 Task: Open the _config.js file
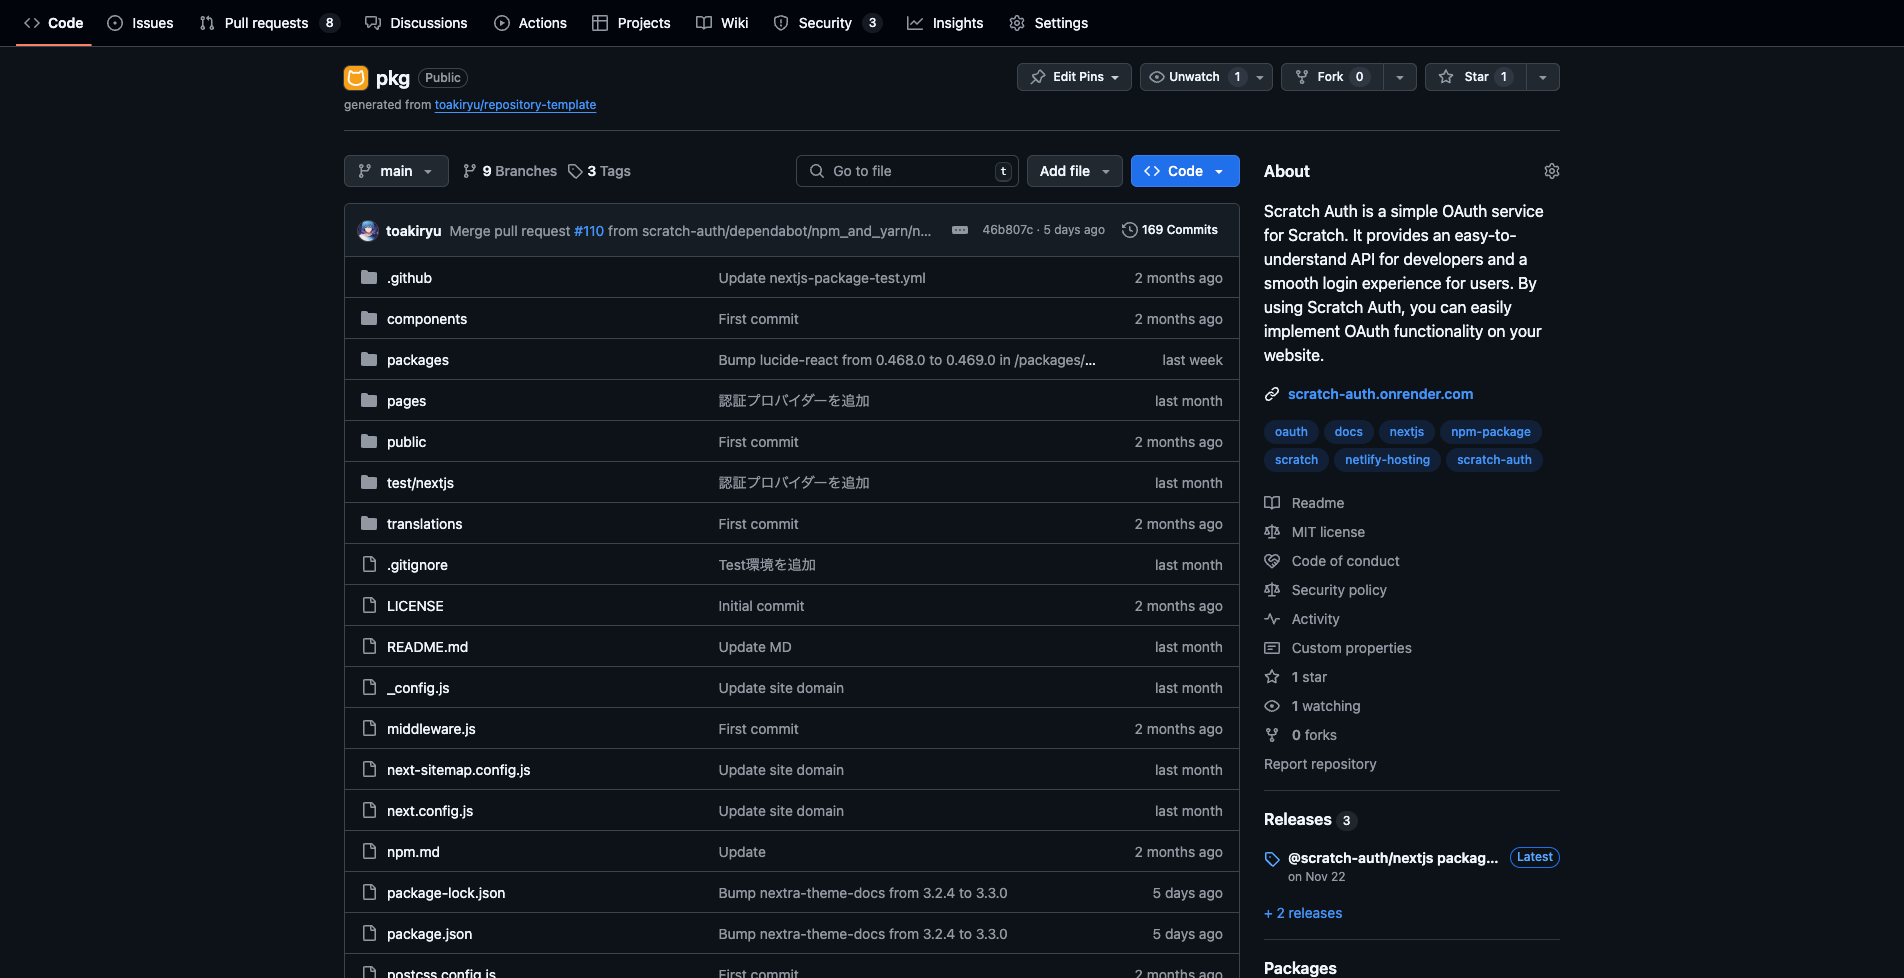coord(418,688)
